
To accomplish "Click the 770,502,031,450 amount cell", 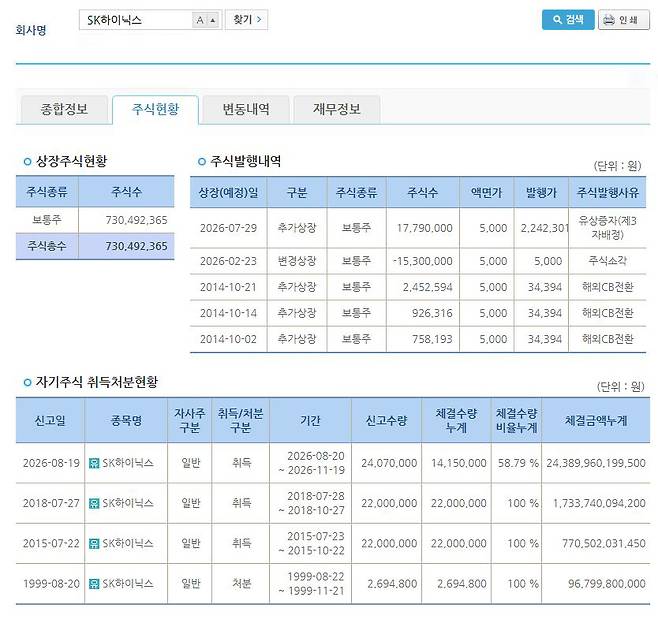I will point(596,544).
